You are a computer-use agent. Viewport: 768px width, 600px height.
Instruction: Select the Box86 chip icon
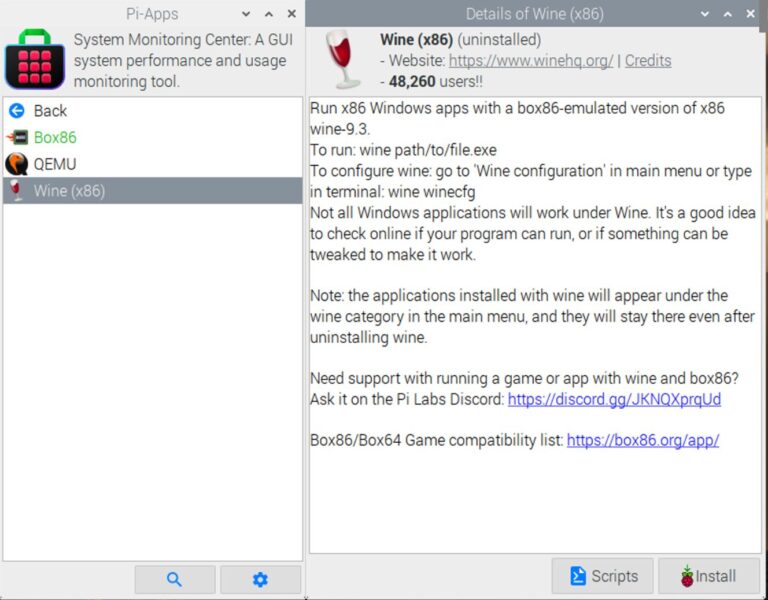pos(16,138)
